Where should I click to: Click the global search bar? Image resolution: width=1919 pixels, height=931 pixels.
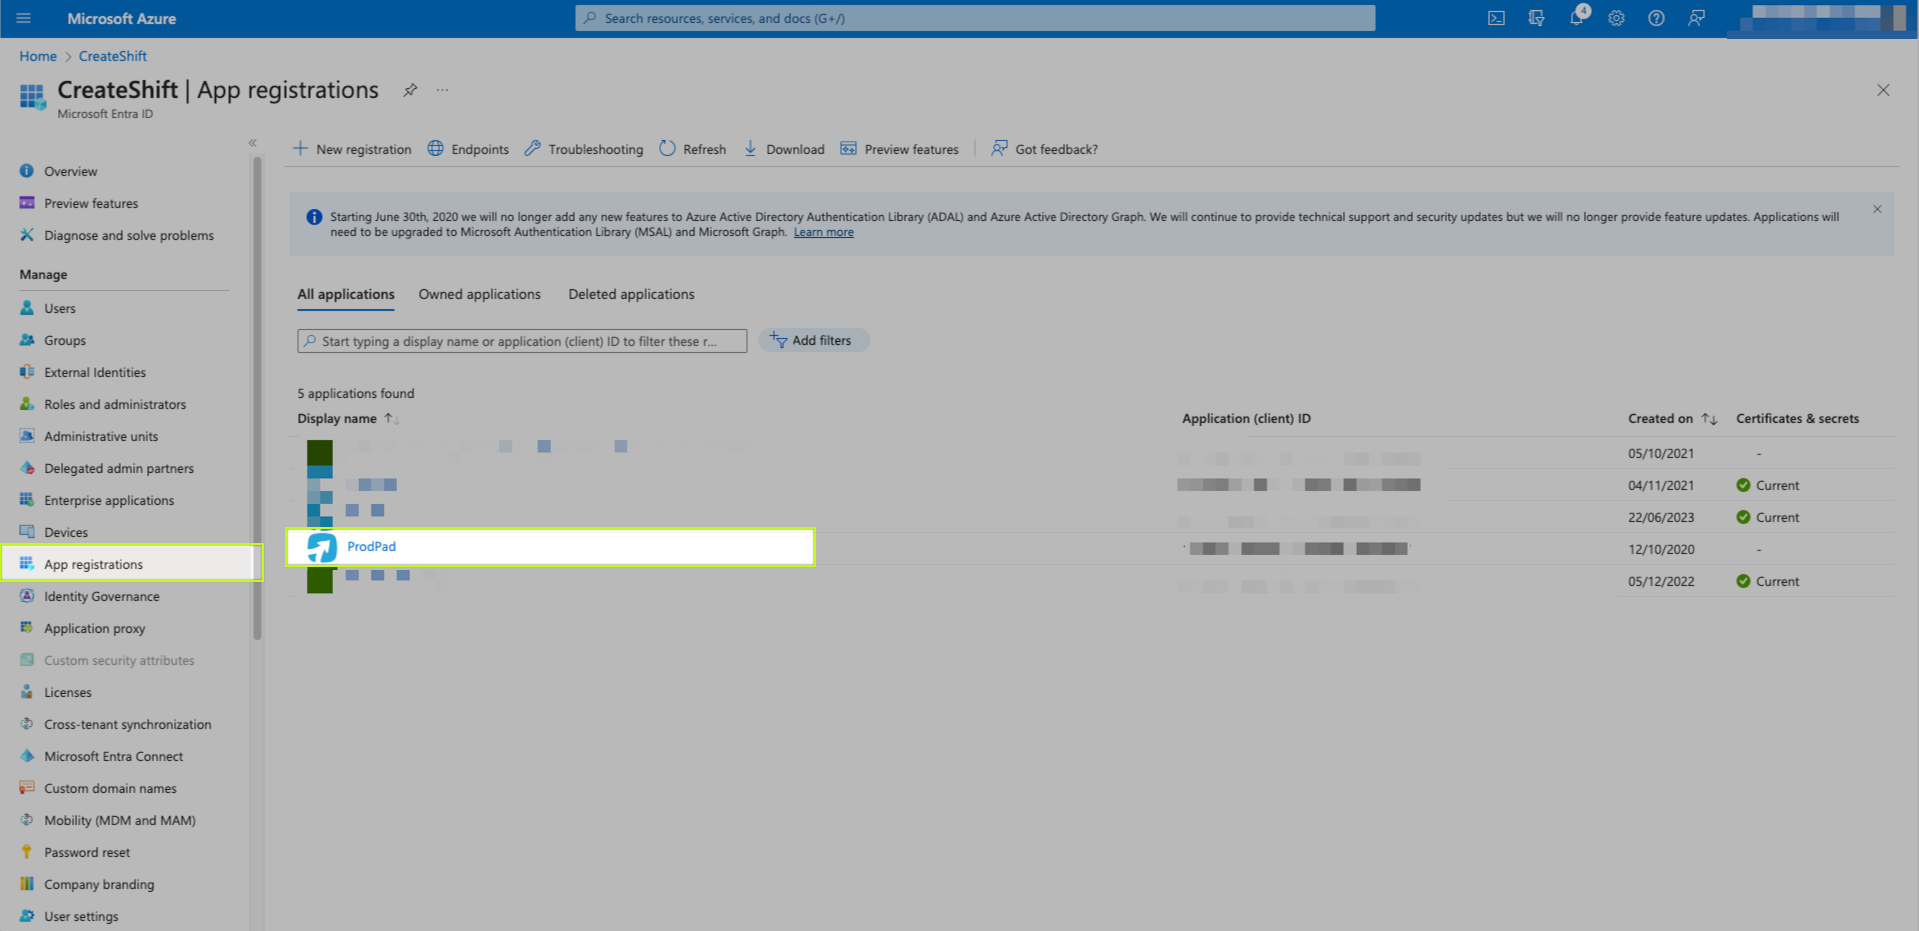click(975, 18)
